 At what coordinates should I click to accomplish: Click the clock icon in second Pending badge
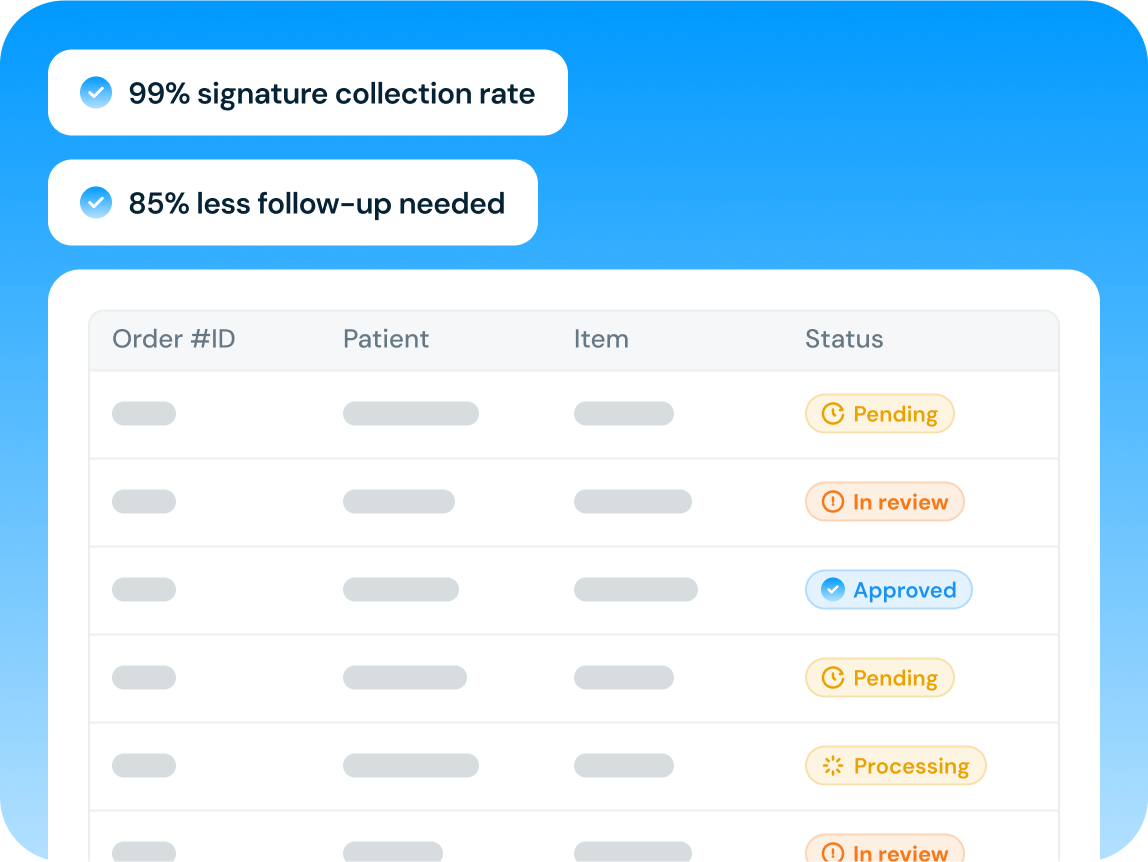click(x=832, y=678)
